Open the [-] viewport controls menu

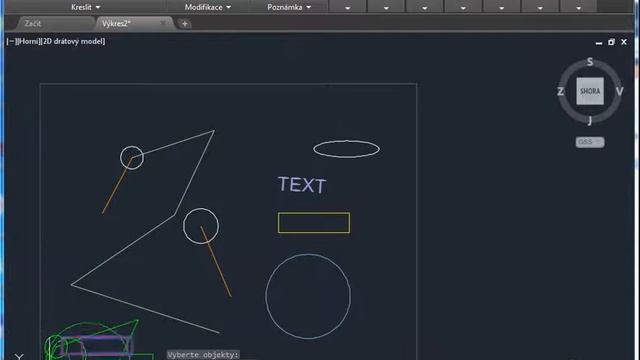point(11,41)
